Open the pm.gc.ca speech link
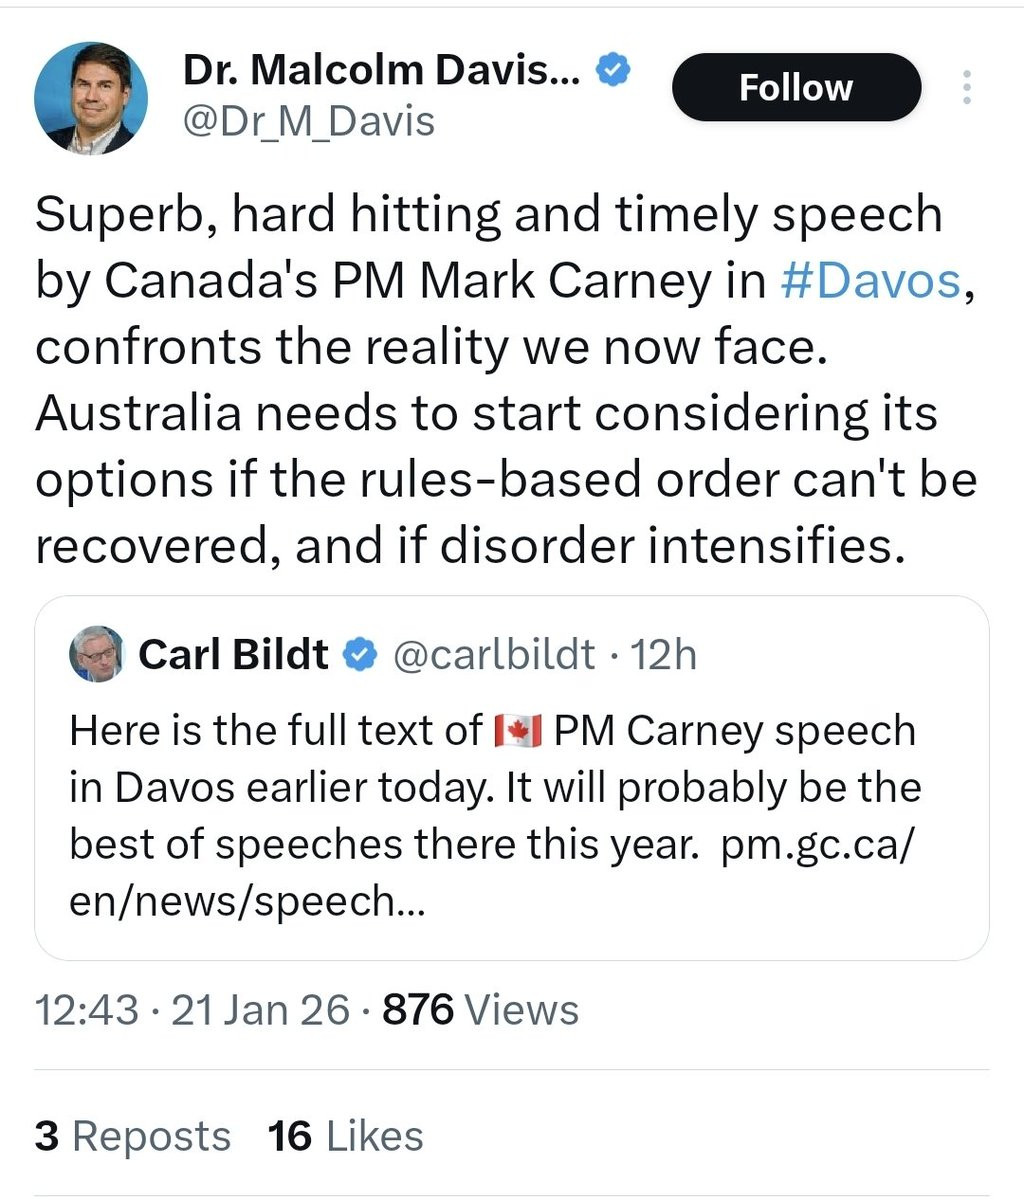This screenshot has width=1024, height=1200. click(490, 874)
